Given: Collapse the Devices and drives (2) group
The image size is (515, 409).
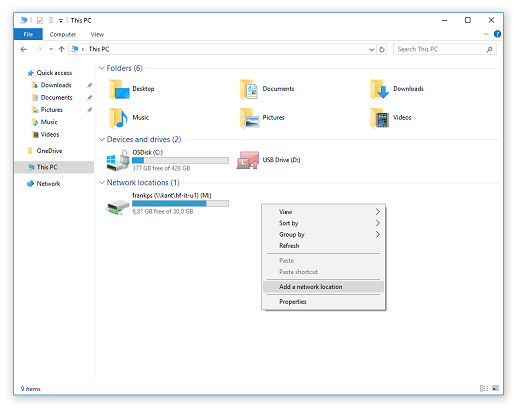Looking at the screenshot, I should coord(102,139).
